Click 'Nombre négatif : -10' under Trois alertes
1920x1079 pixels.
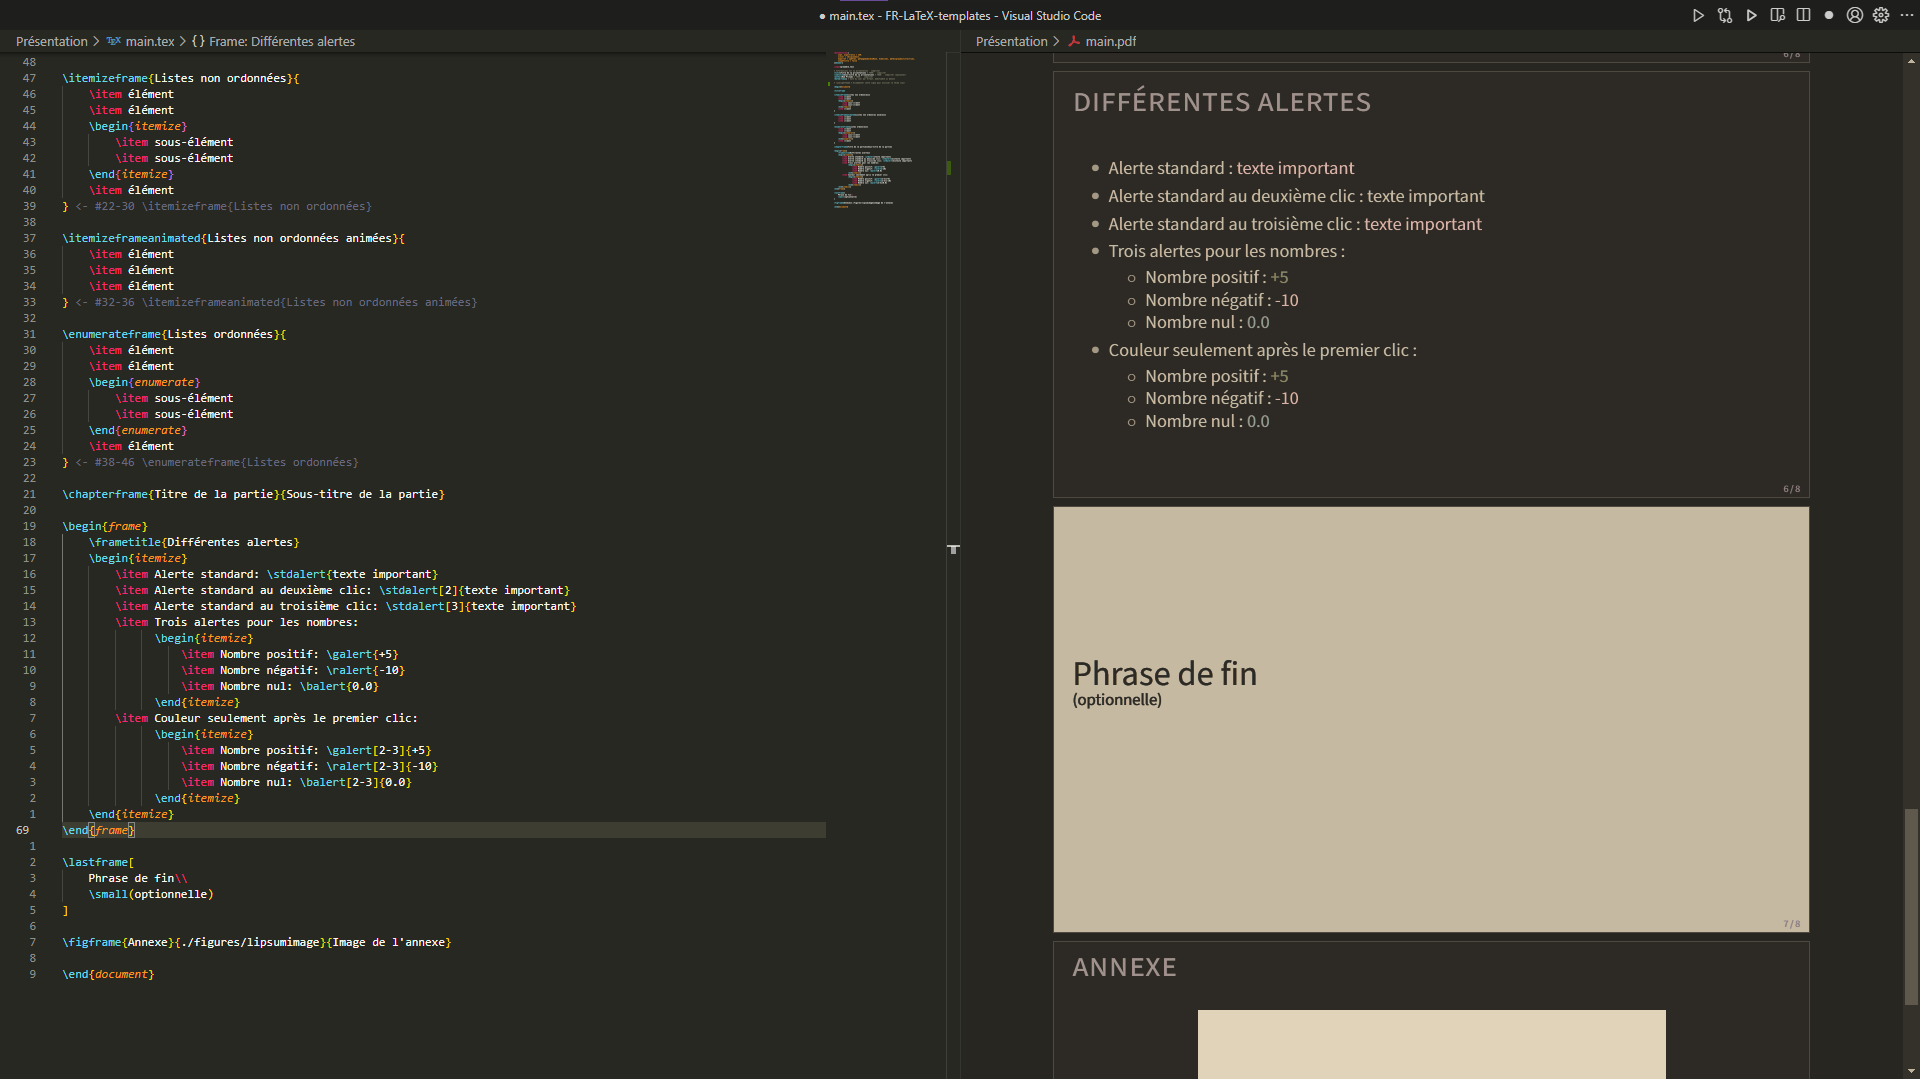[x=1222, y=300]
